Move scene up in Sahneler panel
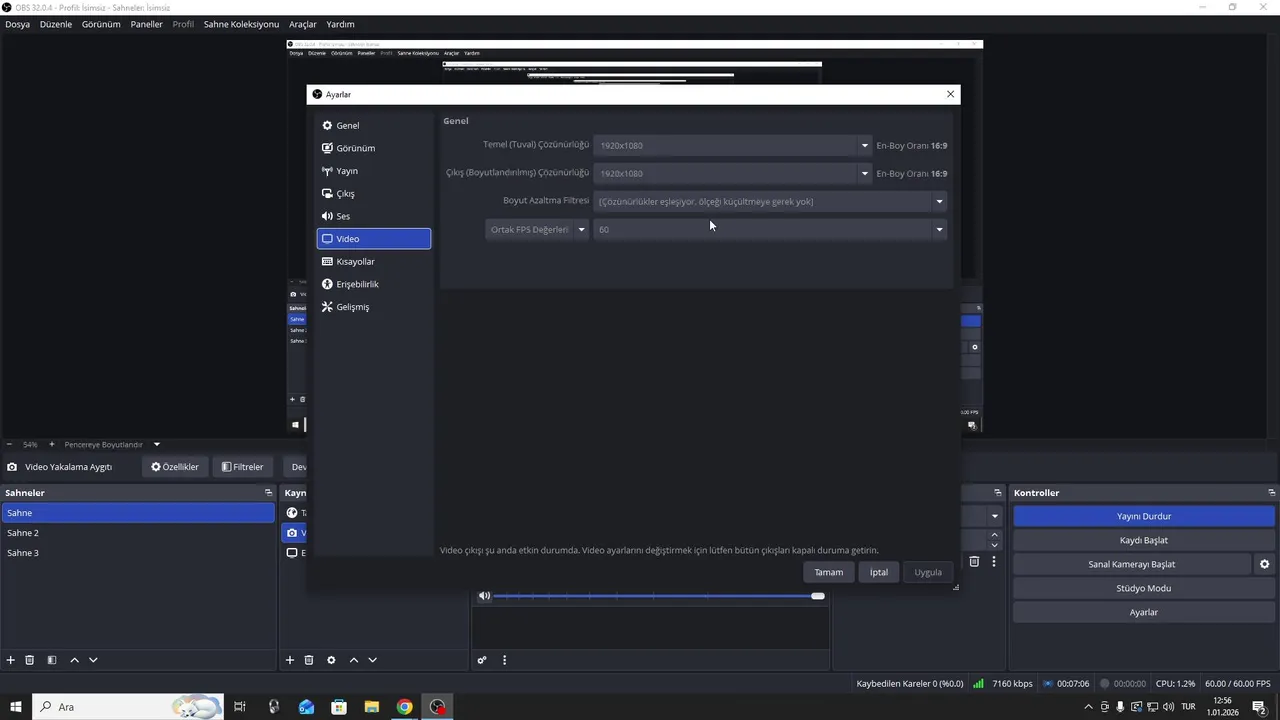The width and height of the screenshot is (1280, 720). (74, 660)
